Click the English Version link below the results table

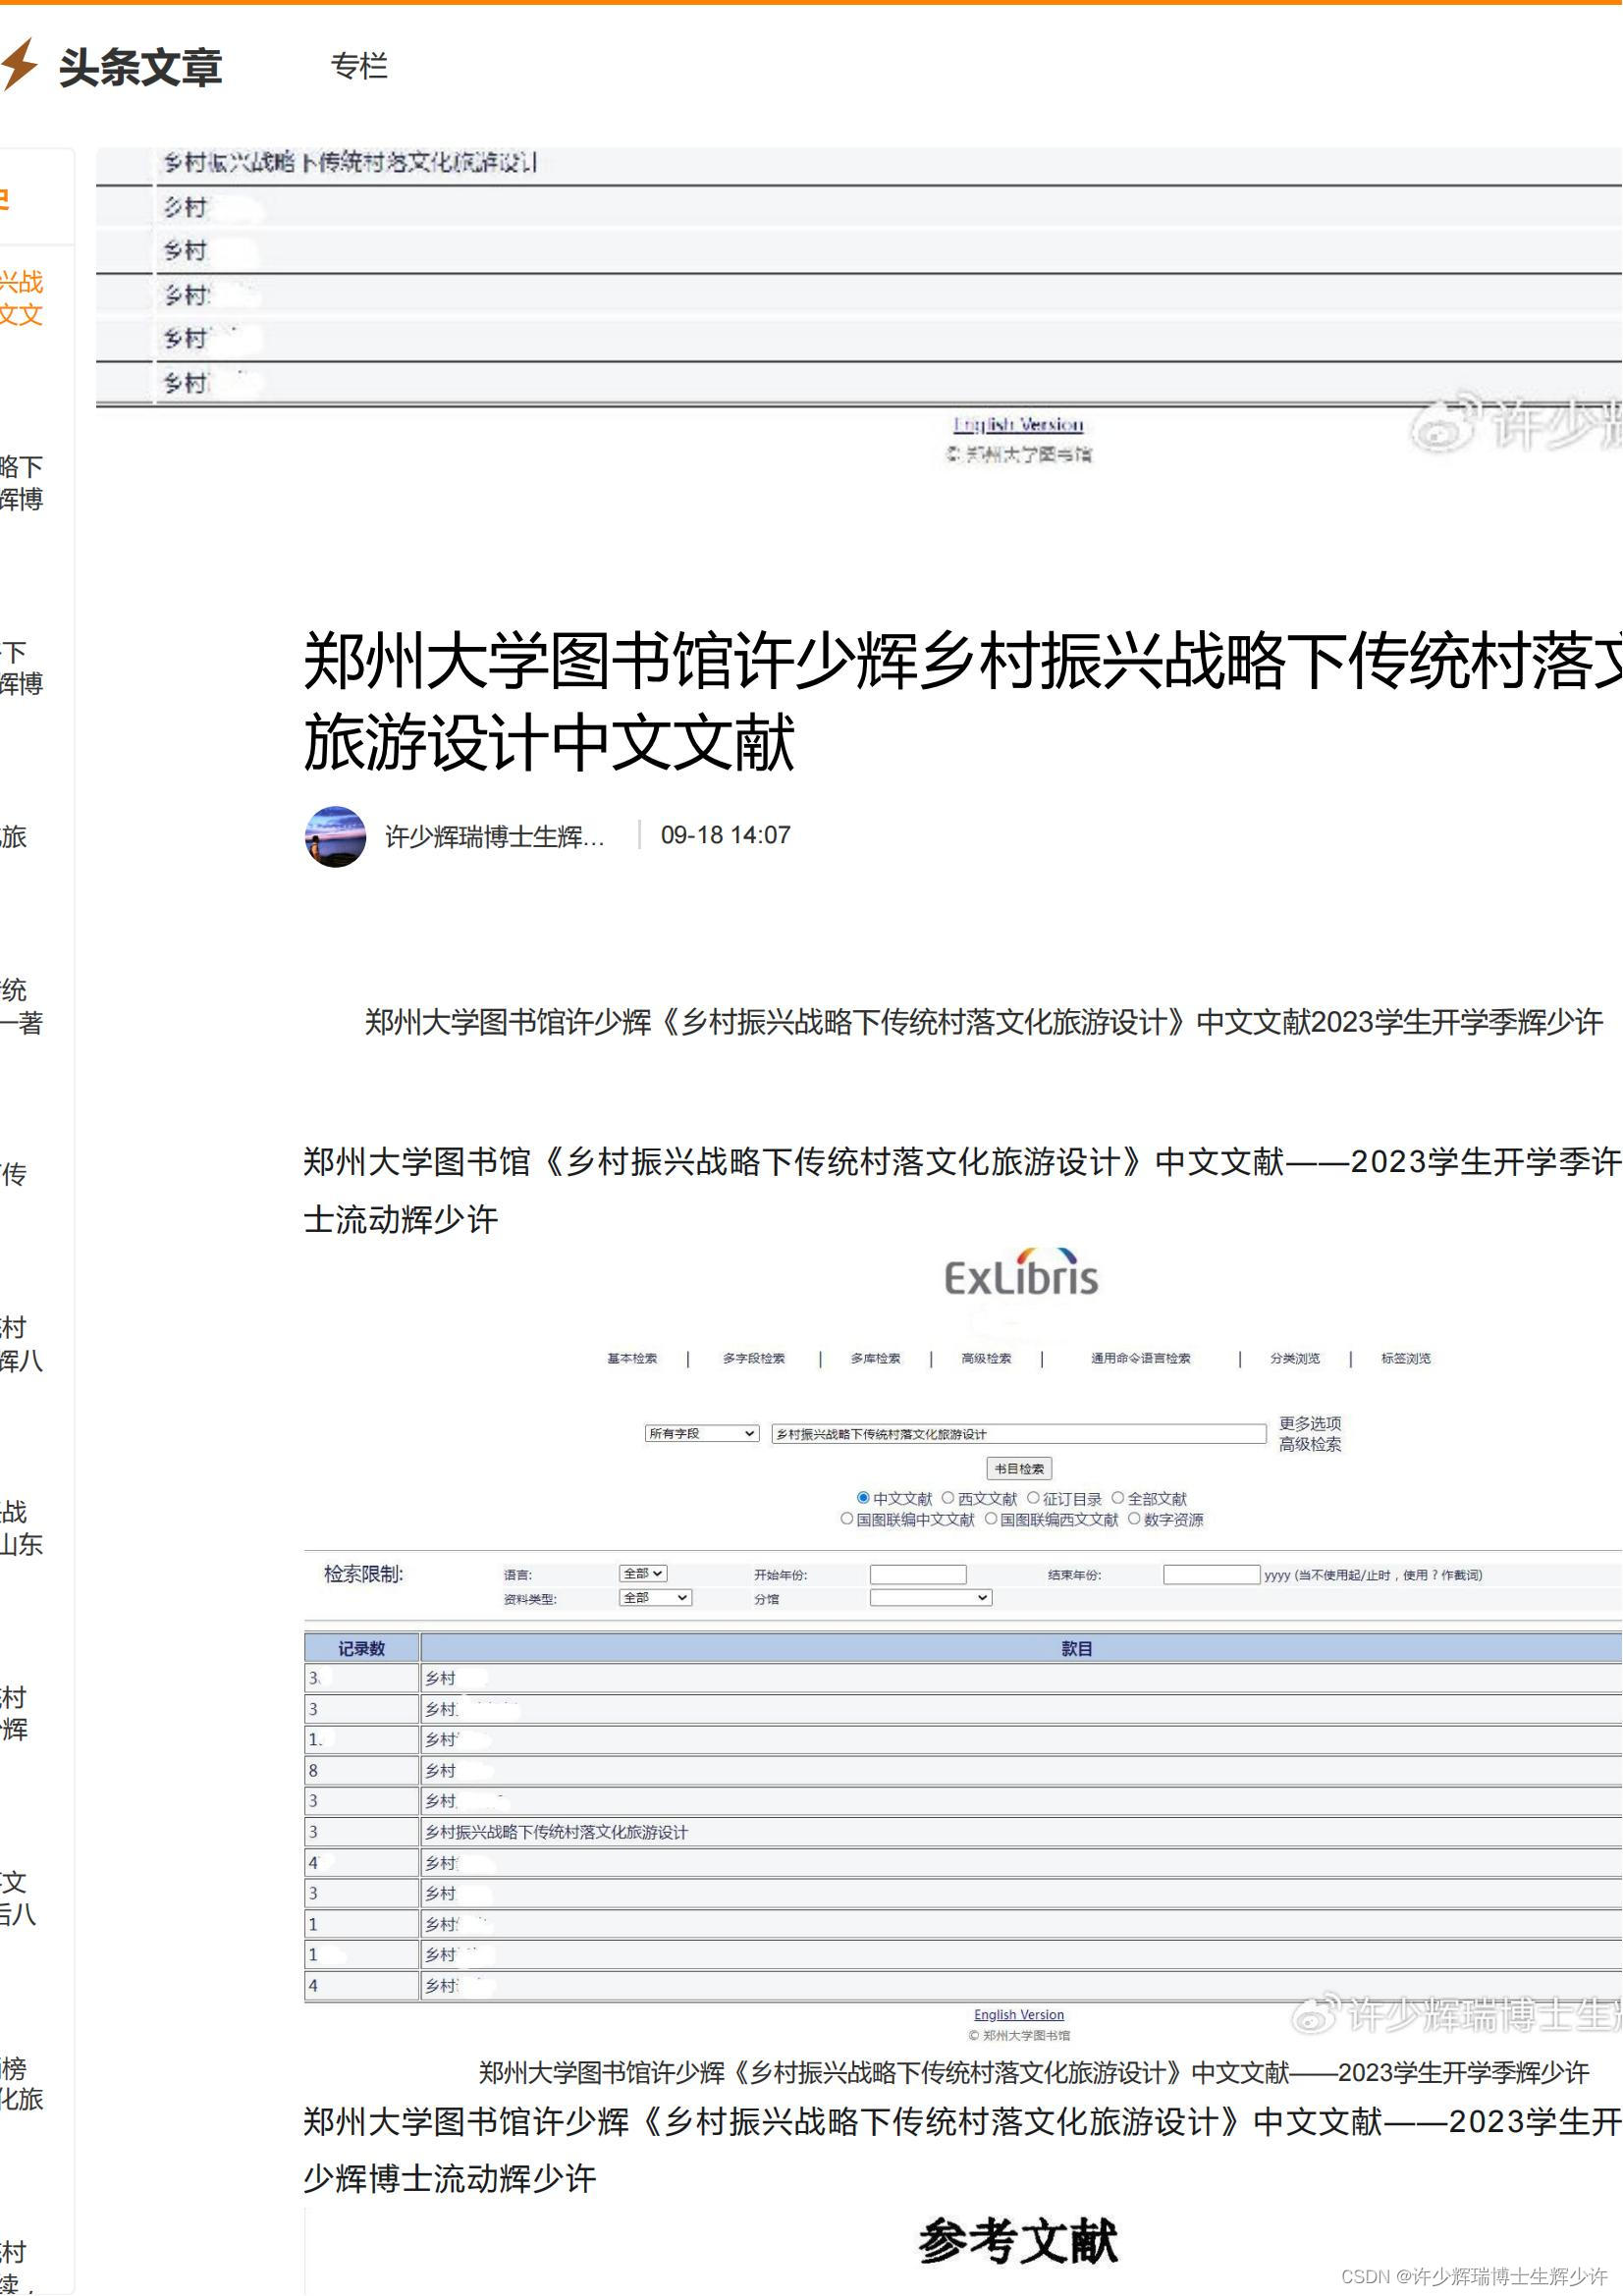(x=1020, y=2015)
